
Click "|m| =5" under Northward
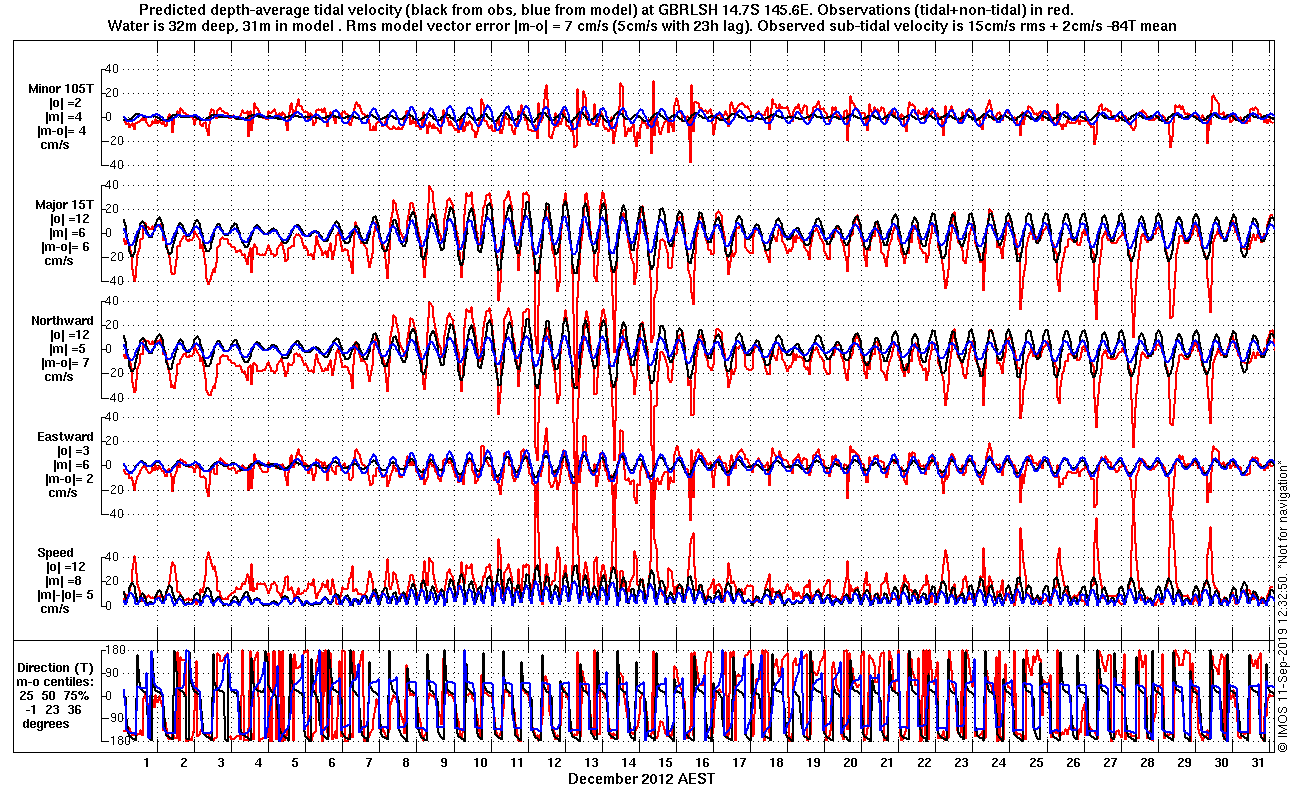tap(69, 349)
